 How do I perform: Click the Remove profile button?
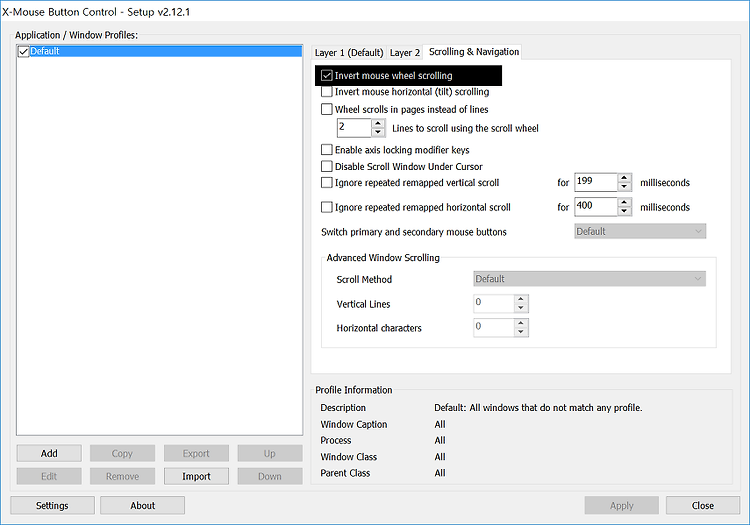point(122,476)
